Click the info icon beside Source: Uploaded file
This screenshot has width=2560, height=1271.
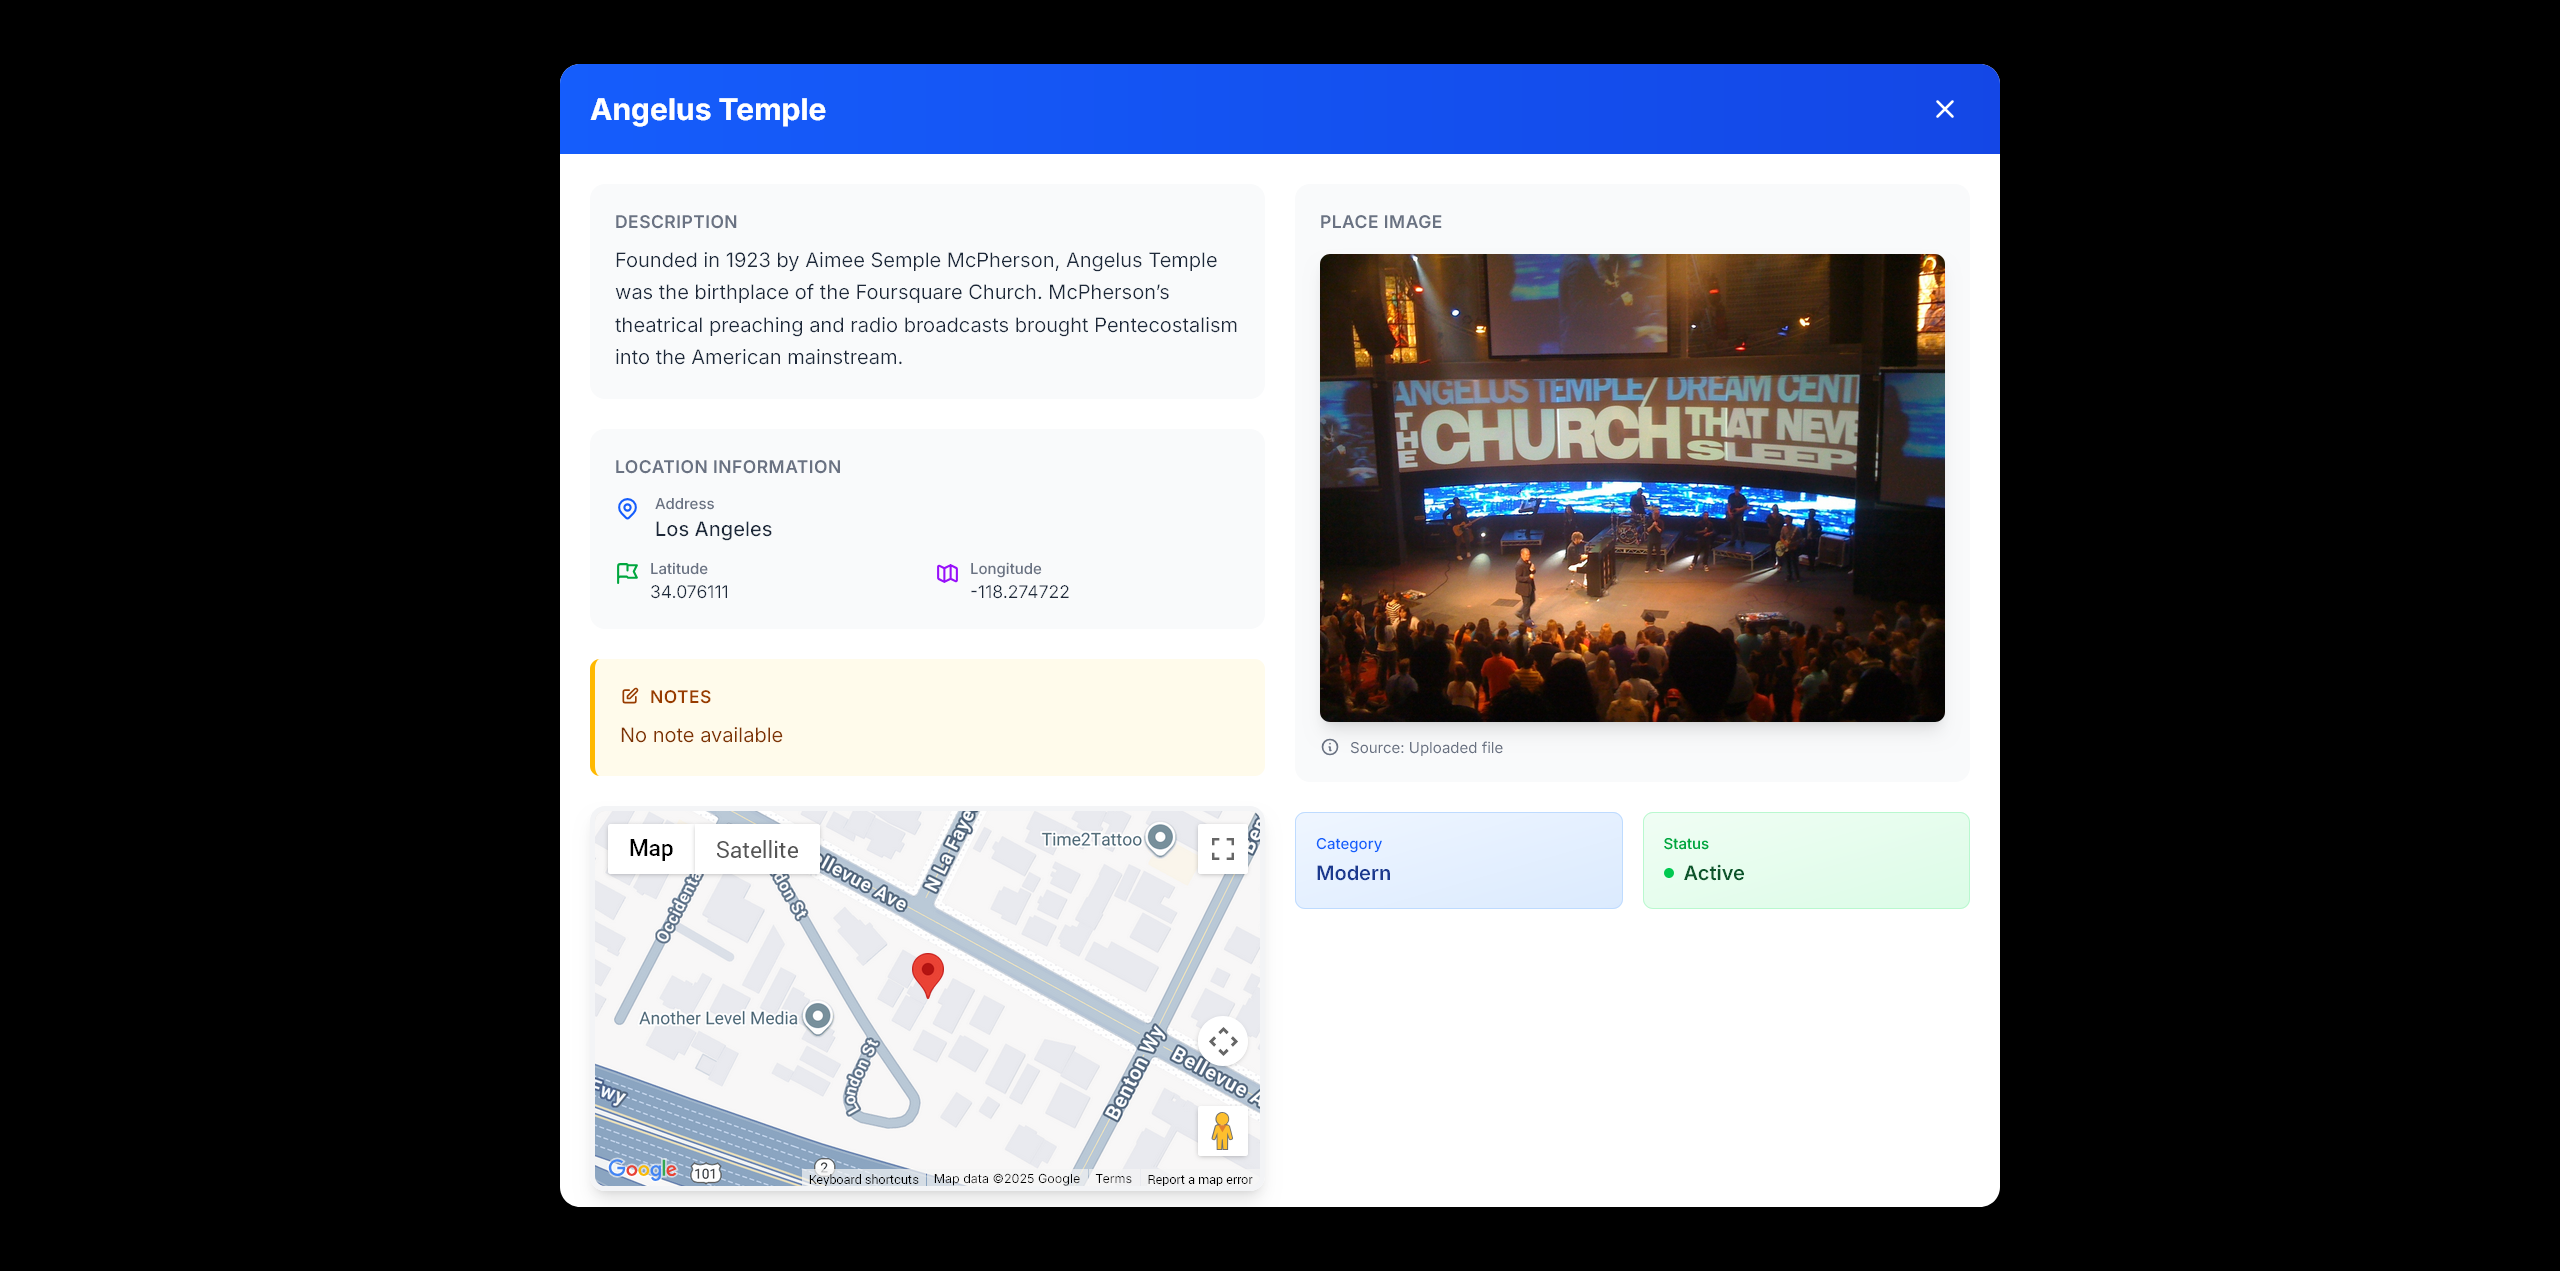1329,747
